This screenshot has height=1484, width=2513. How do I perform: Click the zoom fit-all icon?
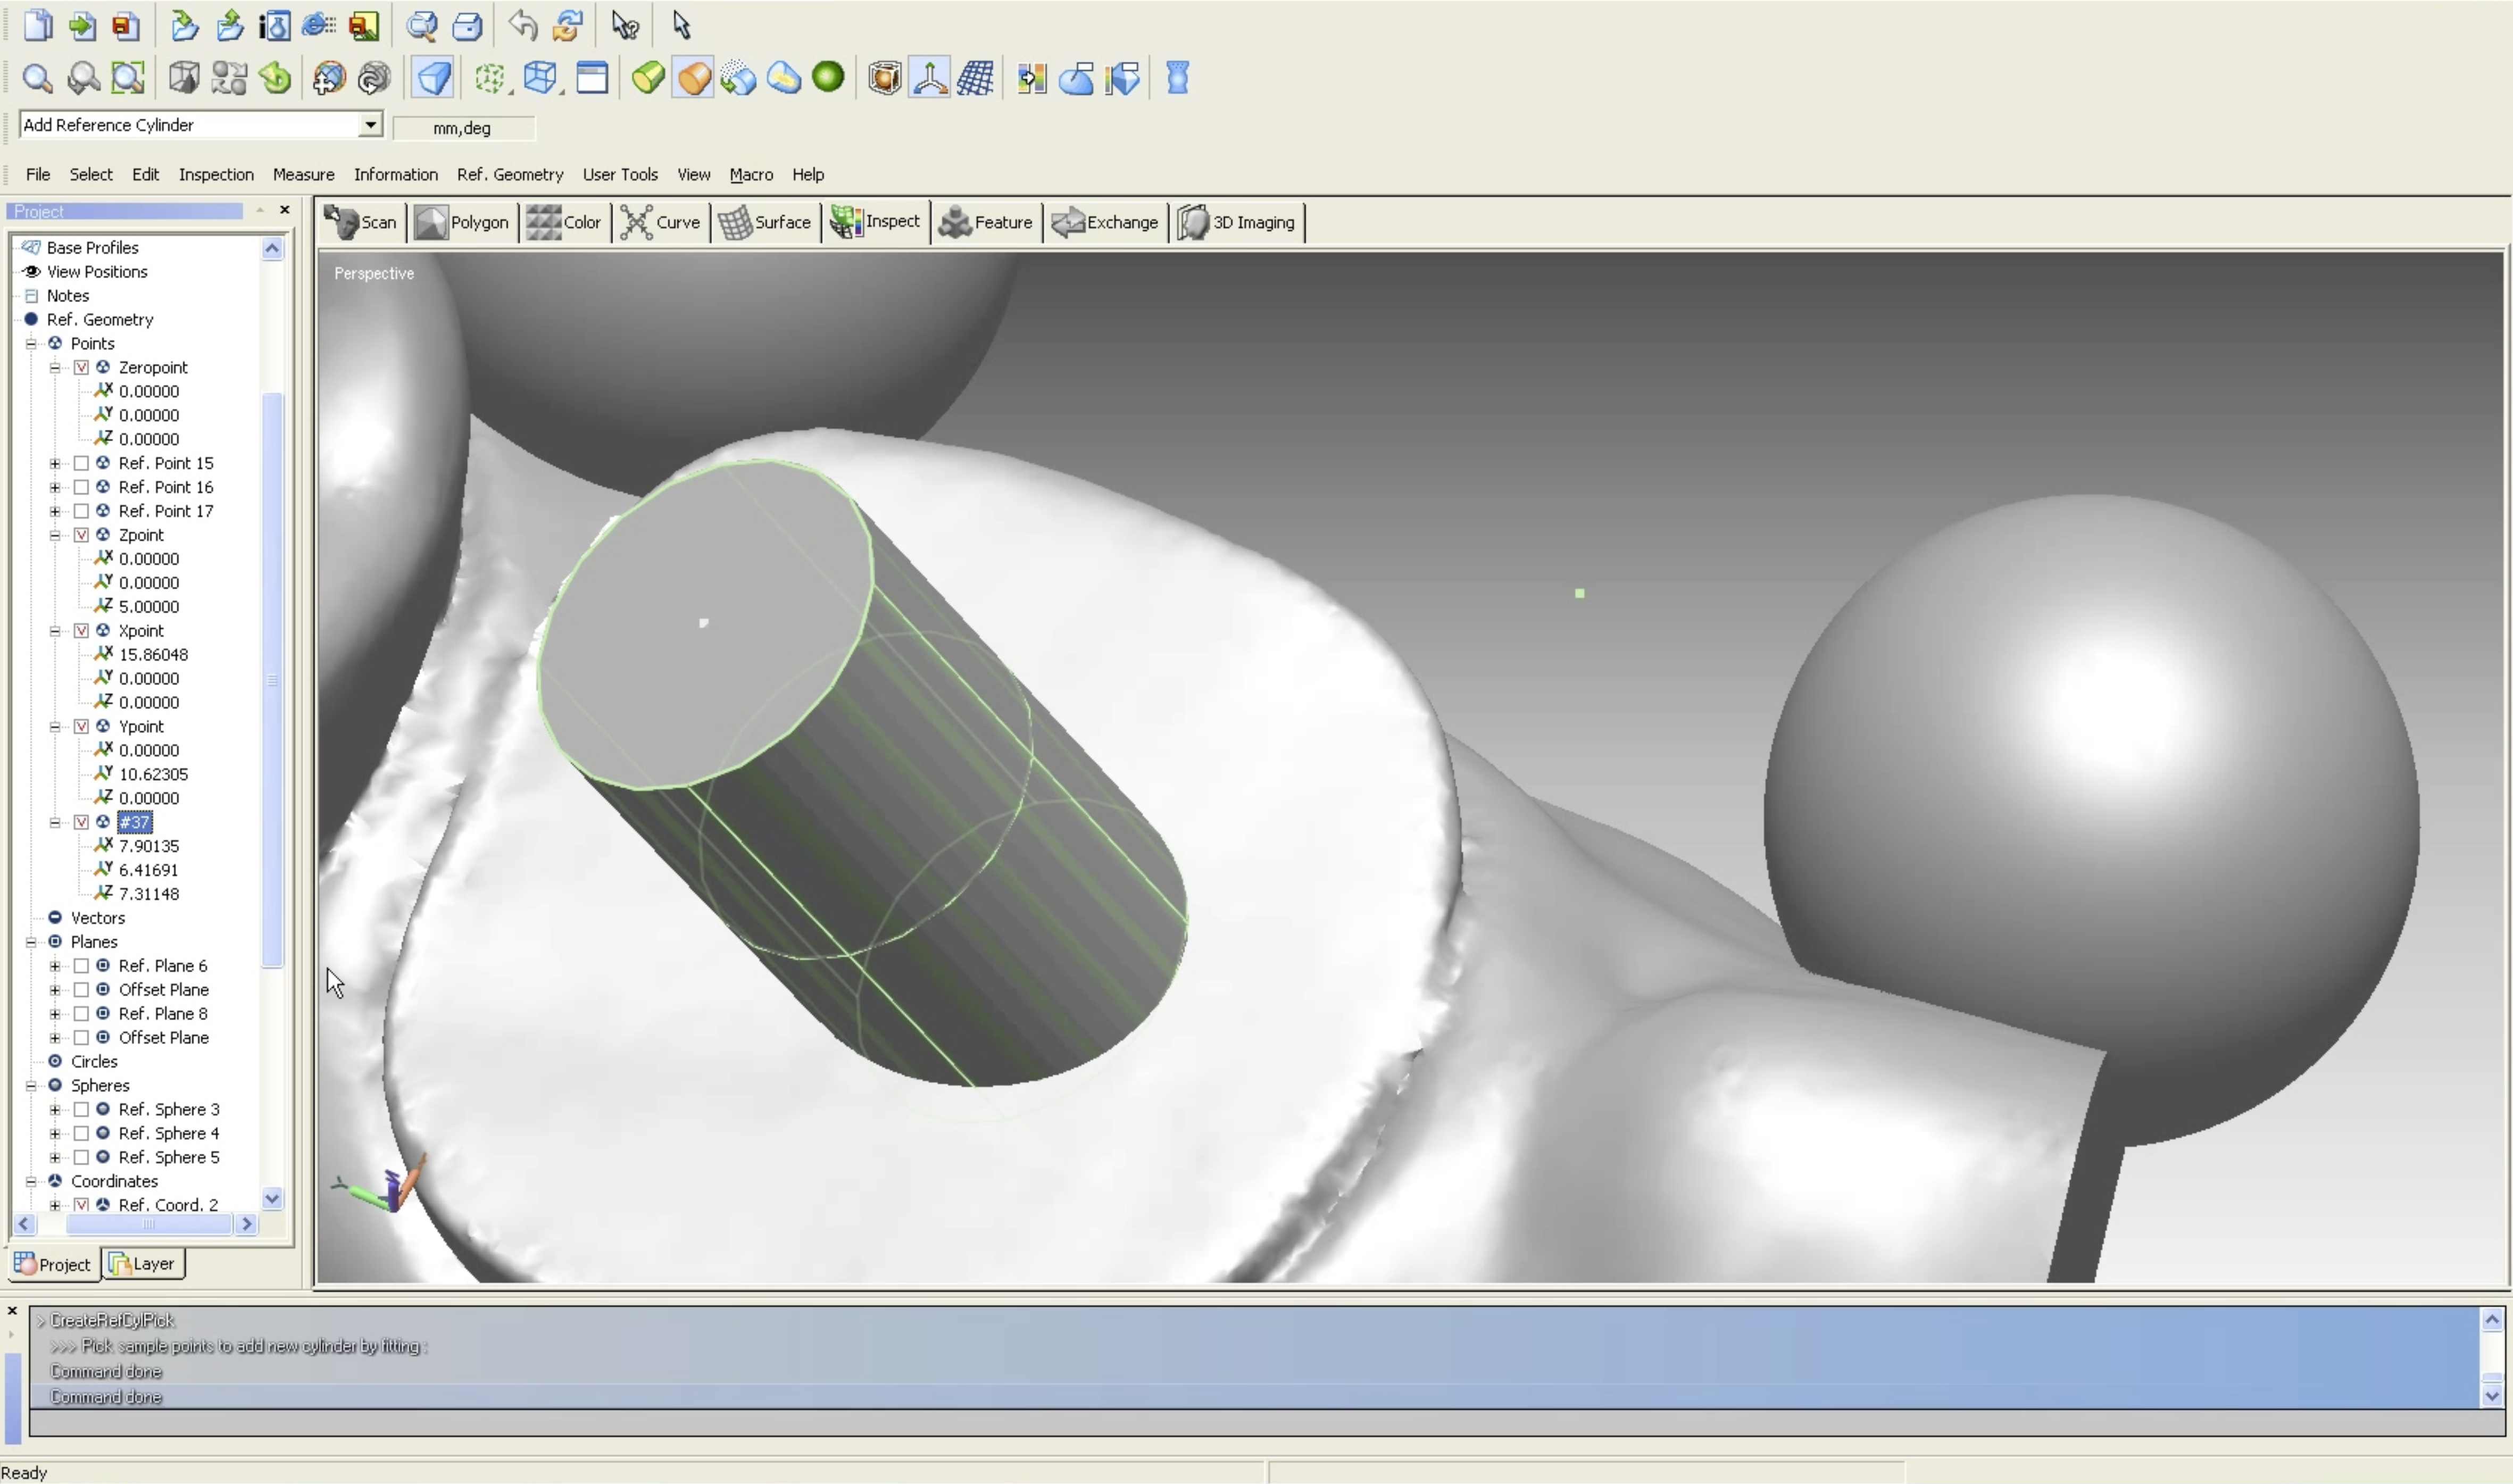128,78
